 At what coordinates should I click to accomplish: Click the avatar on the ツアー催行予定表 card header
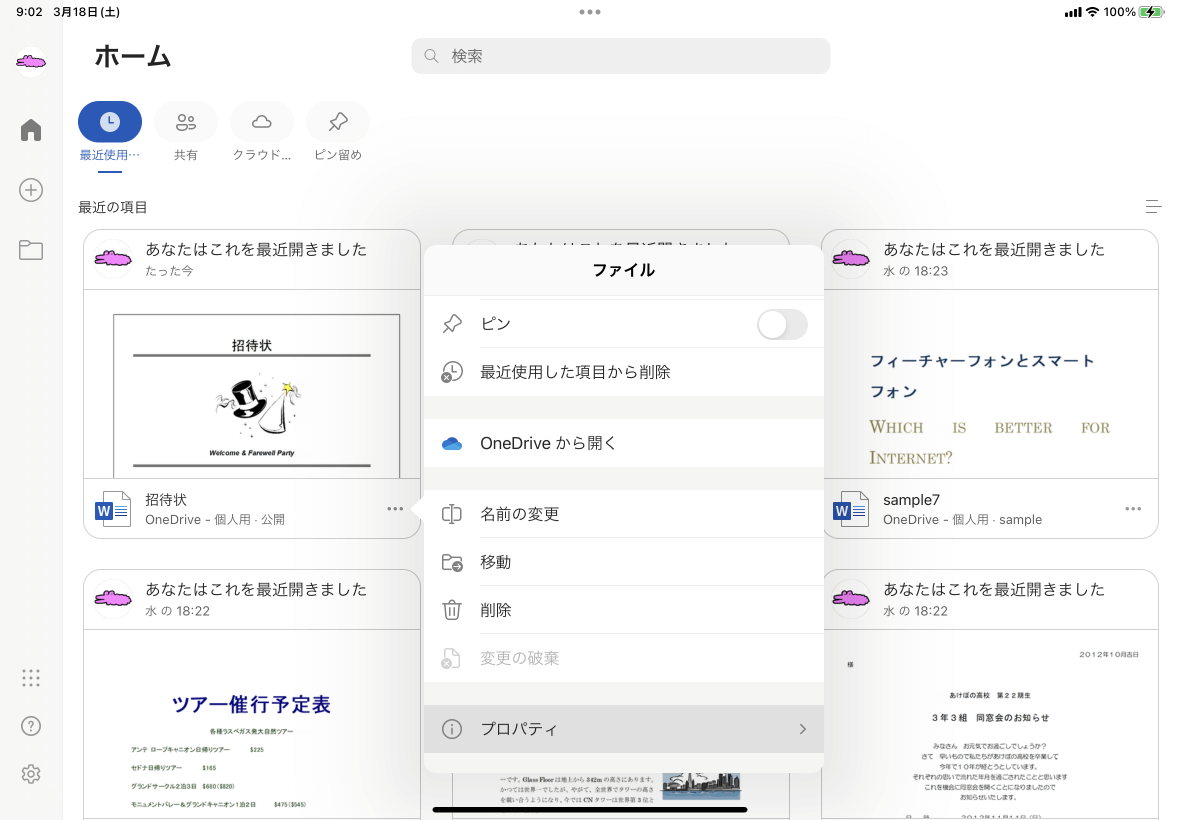tap(113, 599)
